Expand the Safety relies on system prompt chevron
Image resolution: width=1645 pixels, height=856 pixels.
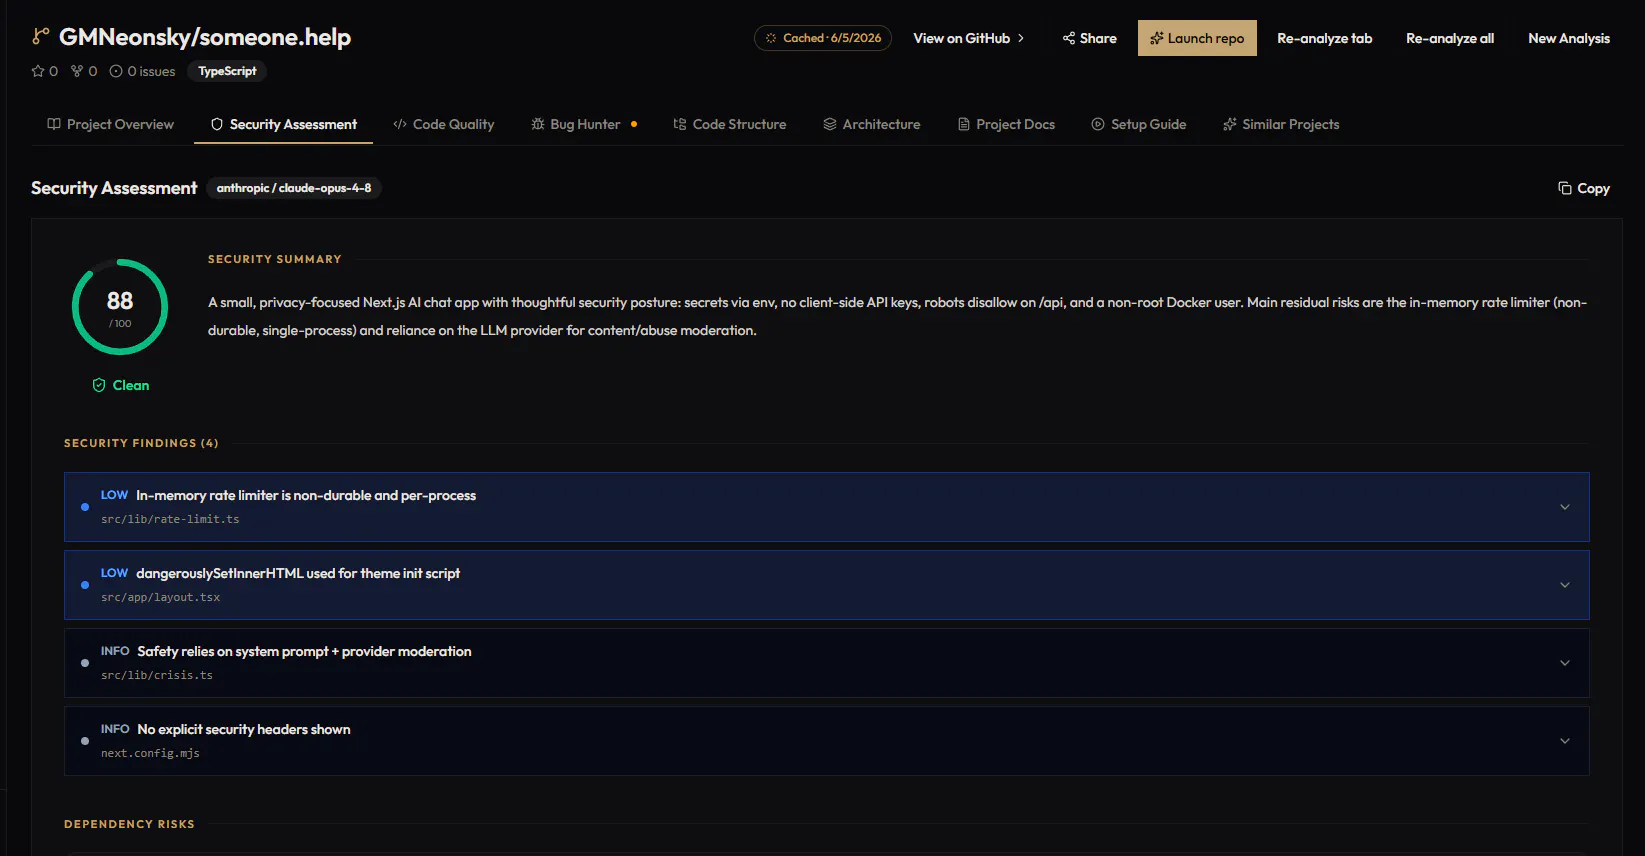pos(1565,663)
